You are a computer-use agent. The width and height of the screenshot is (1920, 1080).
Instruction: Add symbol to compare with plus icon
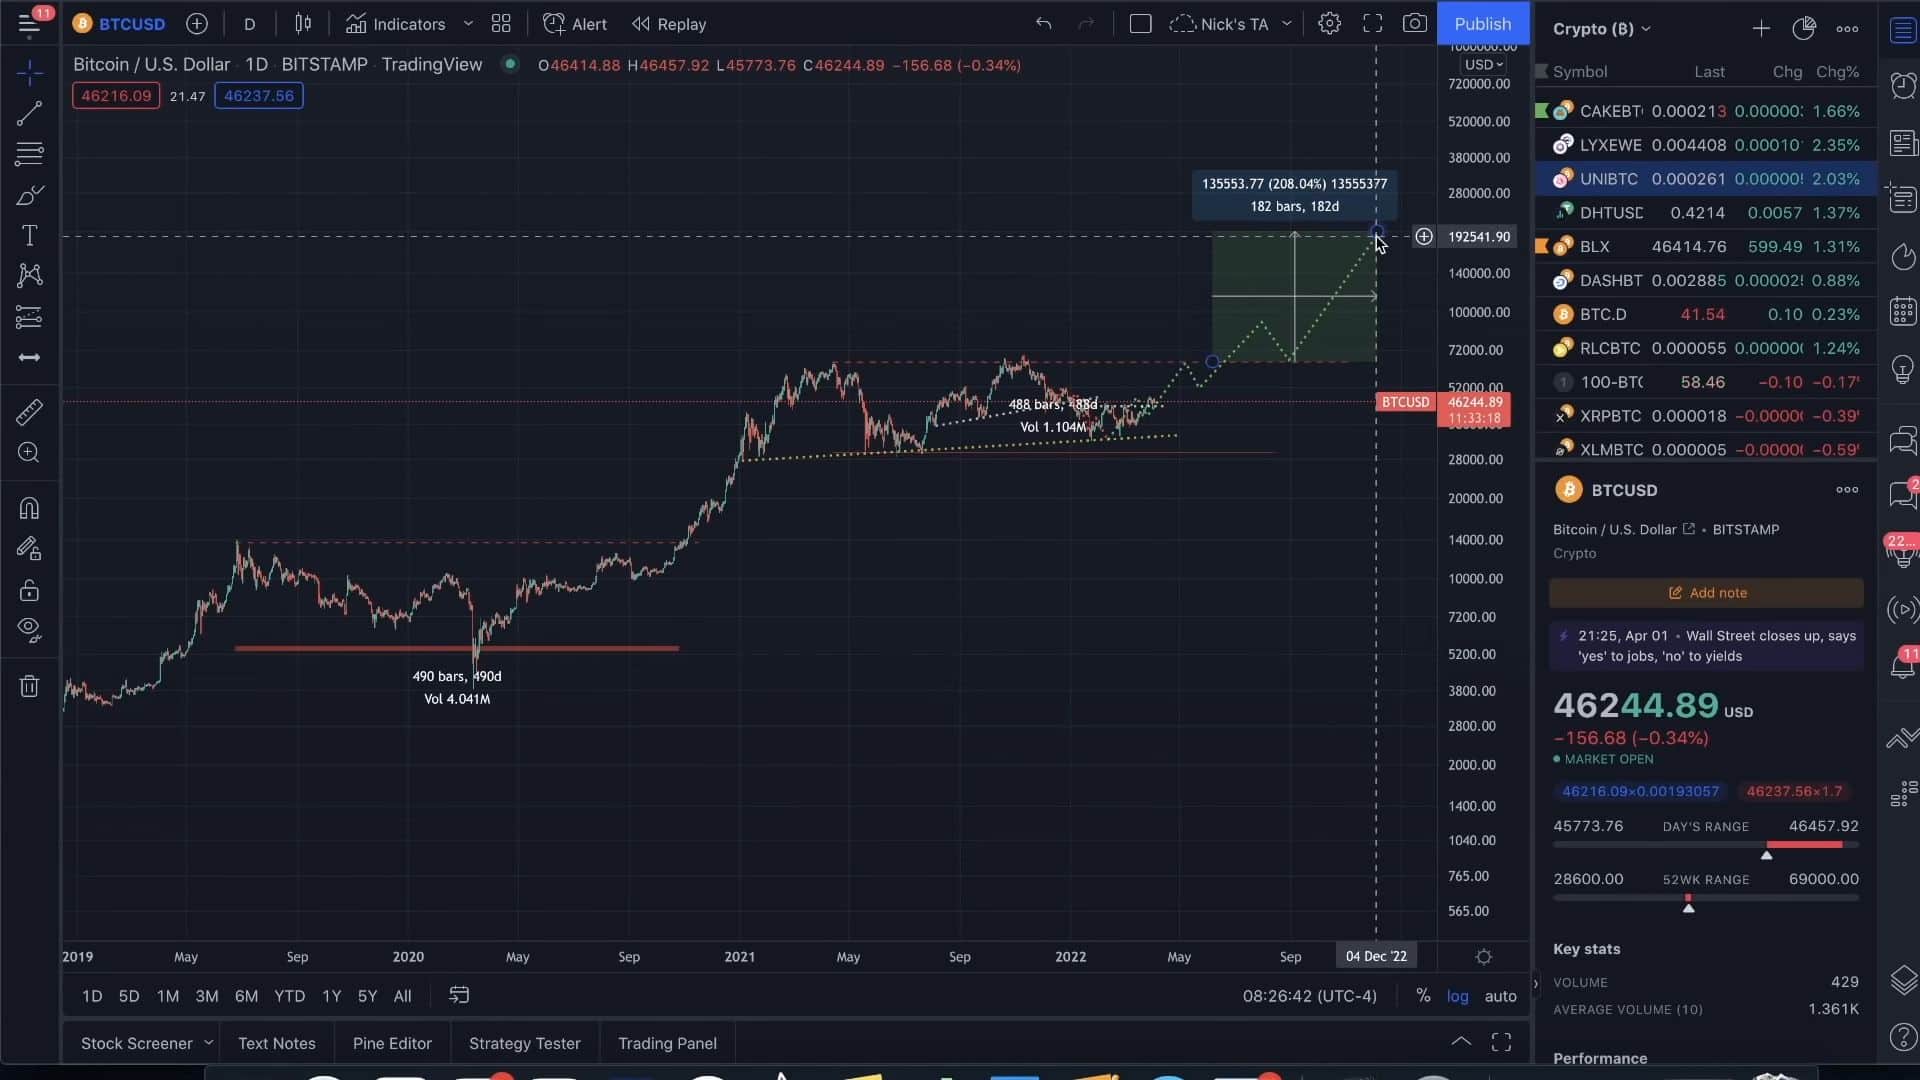(197, 24)
